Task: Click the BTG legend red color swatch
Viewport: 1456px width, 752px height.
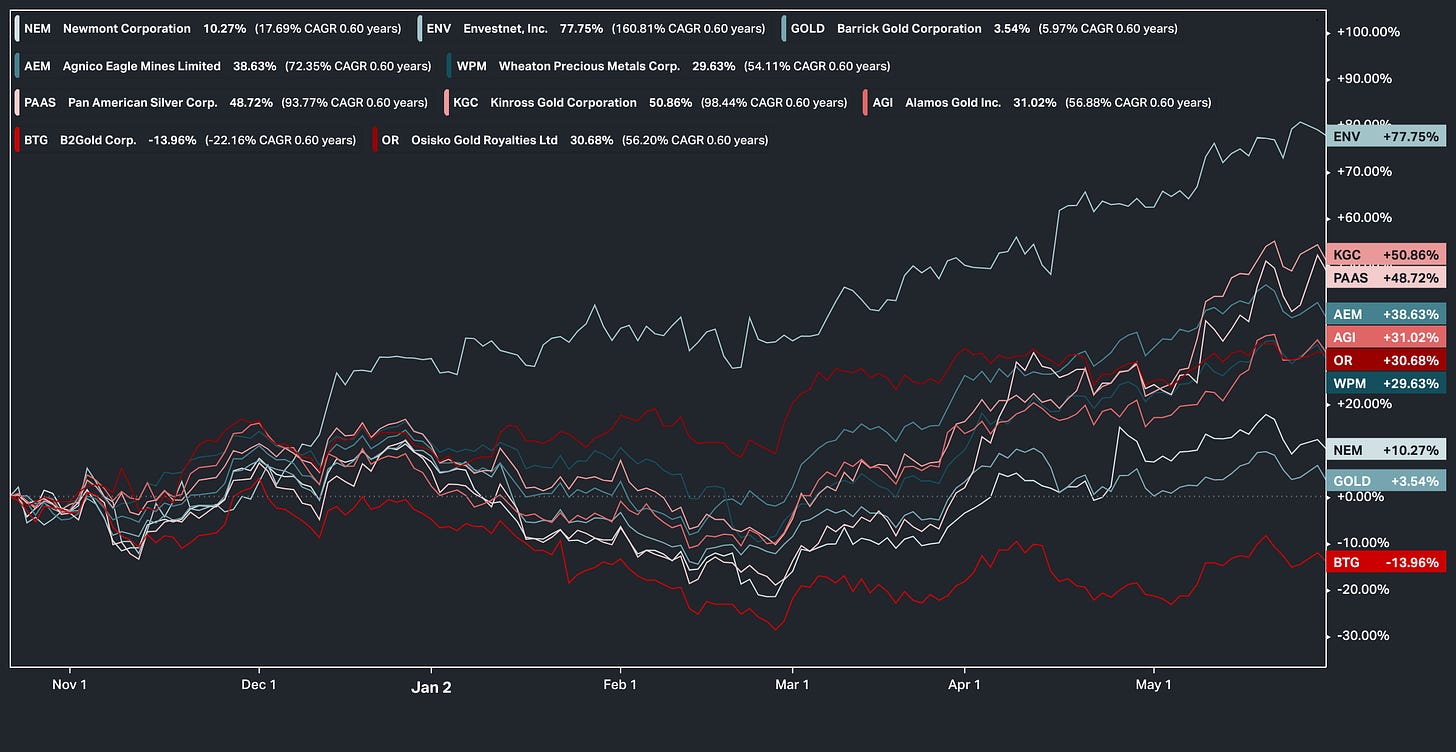Action: pyautogui.click(x=17, y=140)
